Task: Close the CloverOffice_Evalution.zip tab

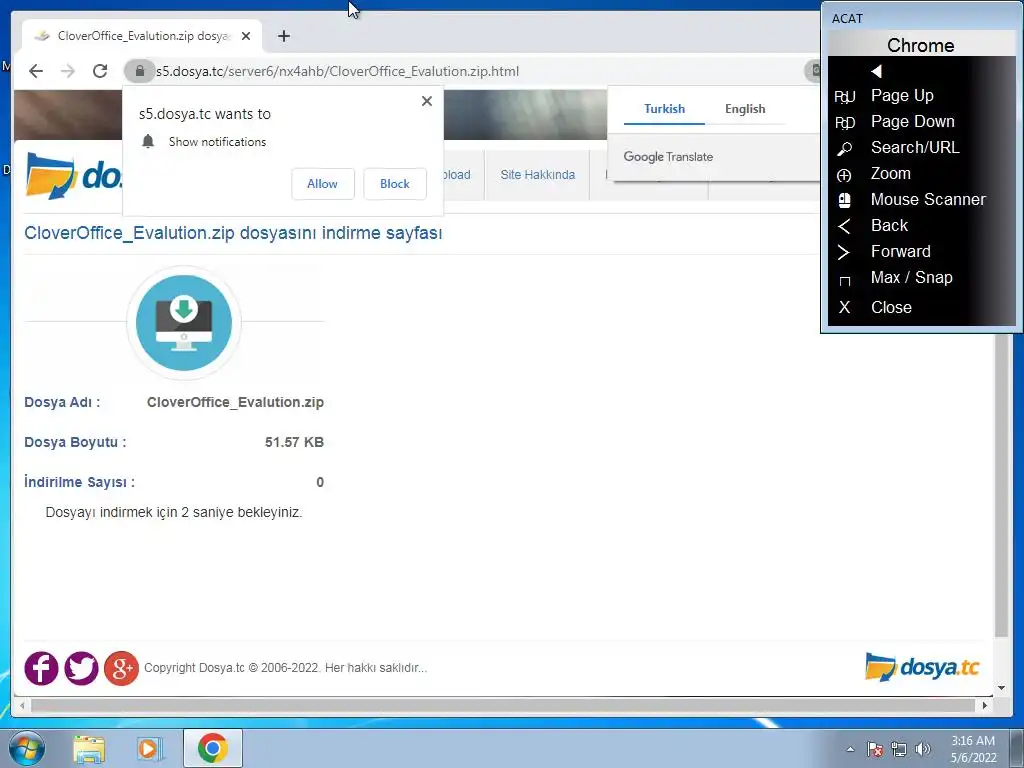Action: coord(246,36)
